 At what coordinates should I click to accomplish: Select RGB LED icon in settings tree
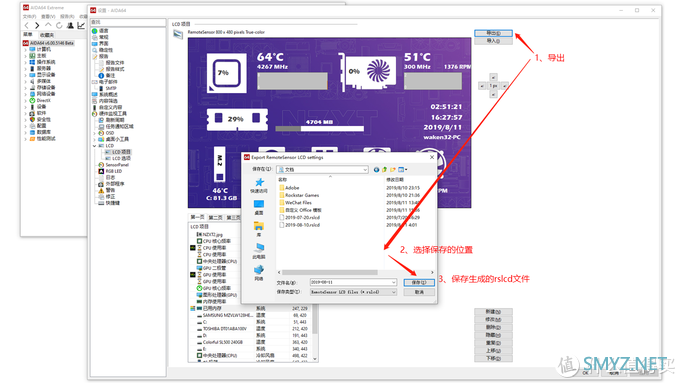[101, 171]
